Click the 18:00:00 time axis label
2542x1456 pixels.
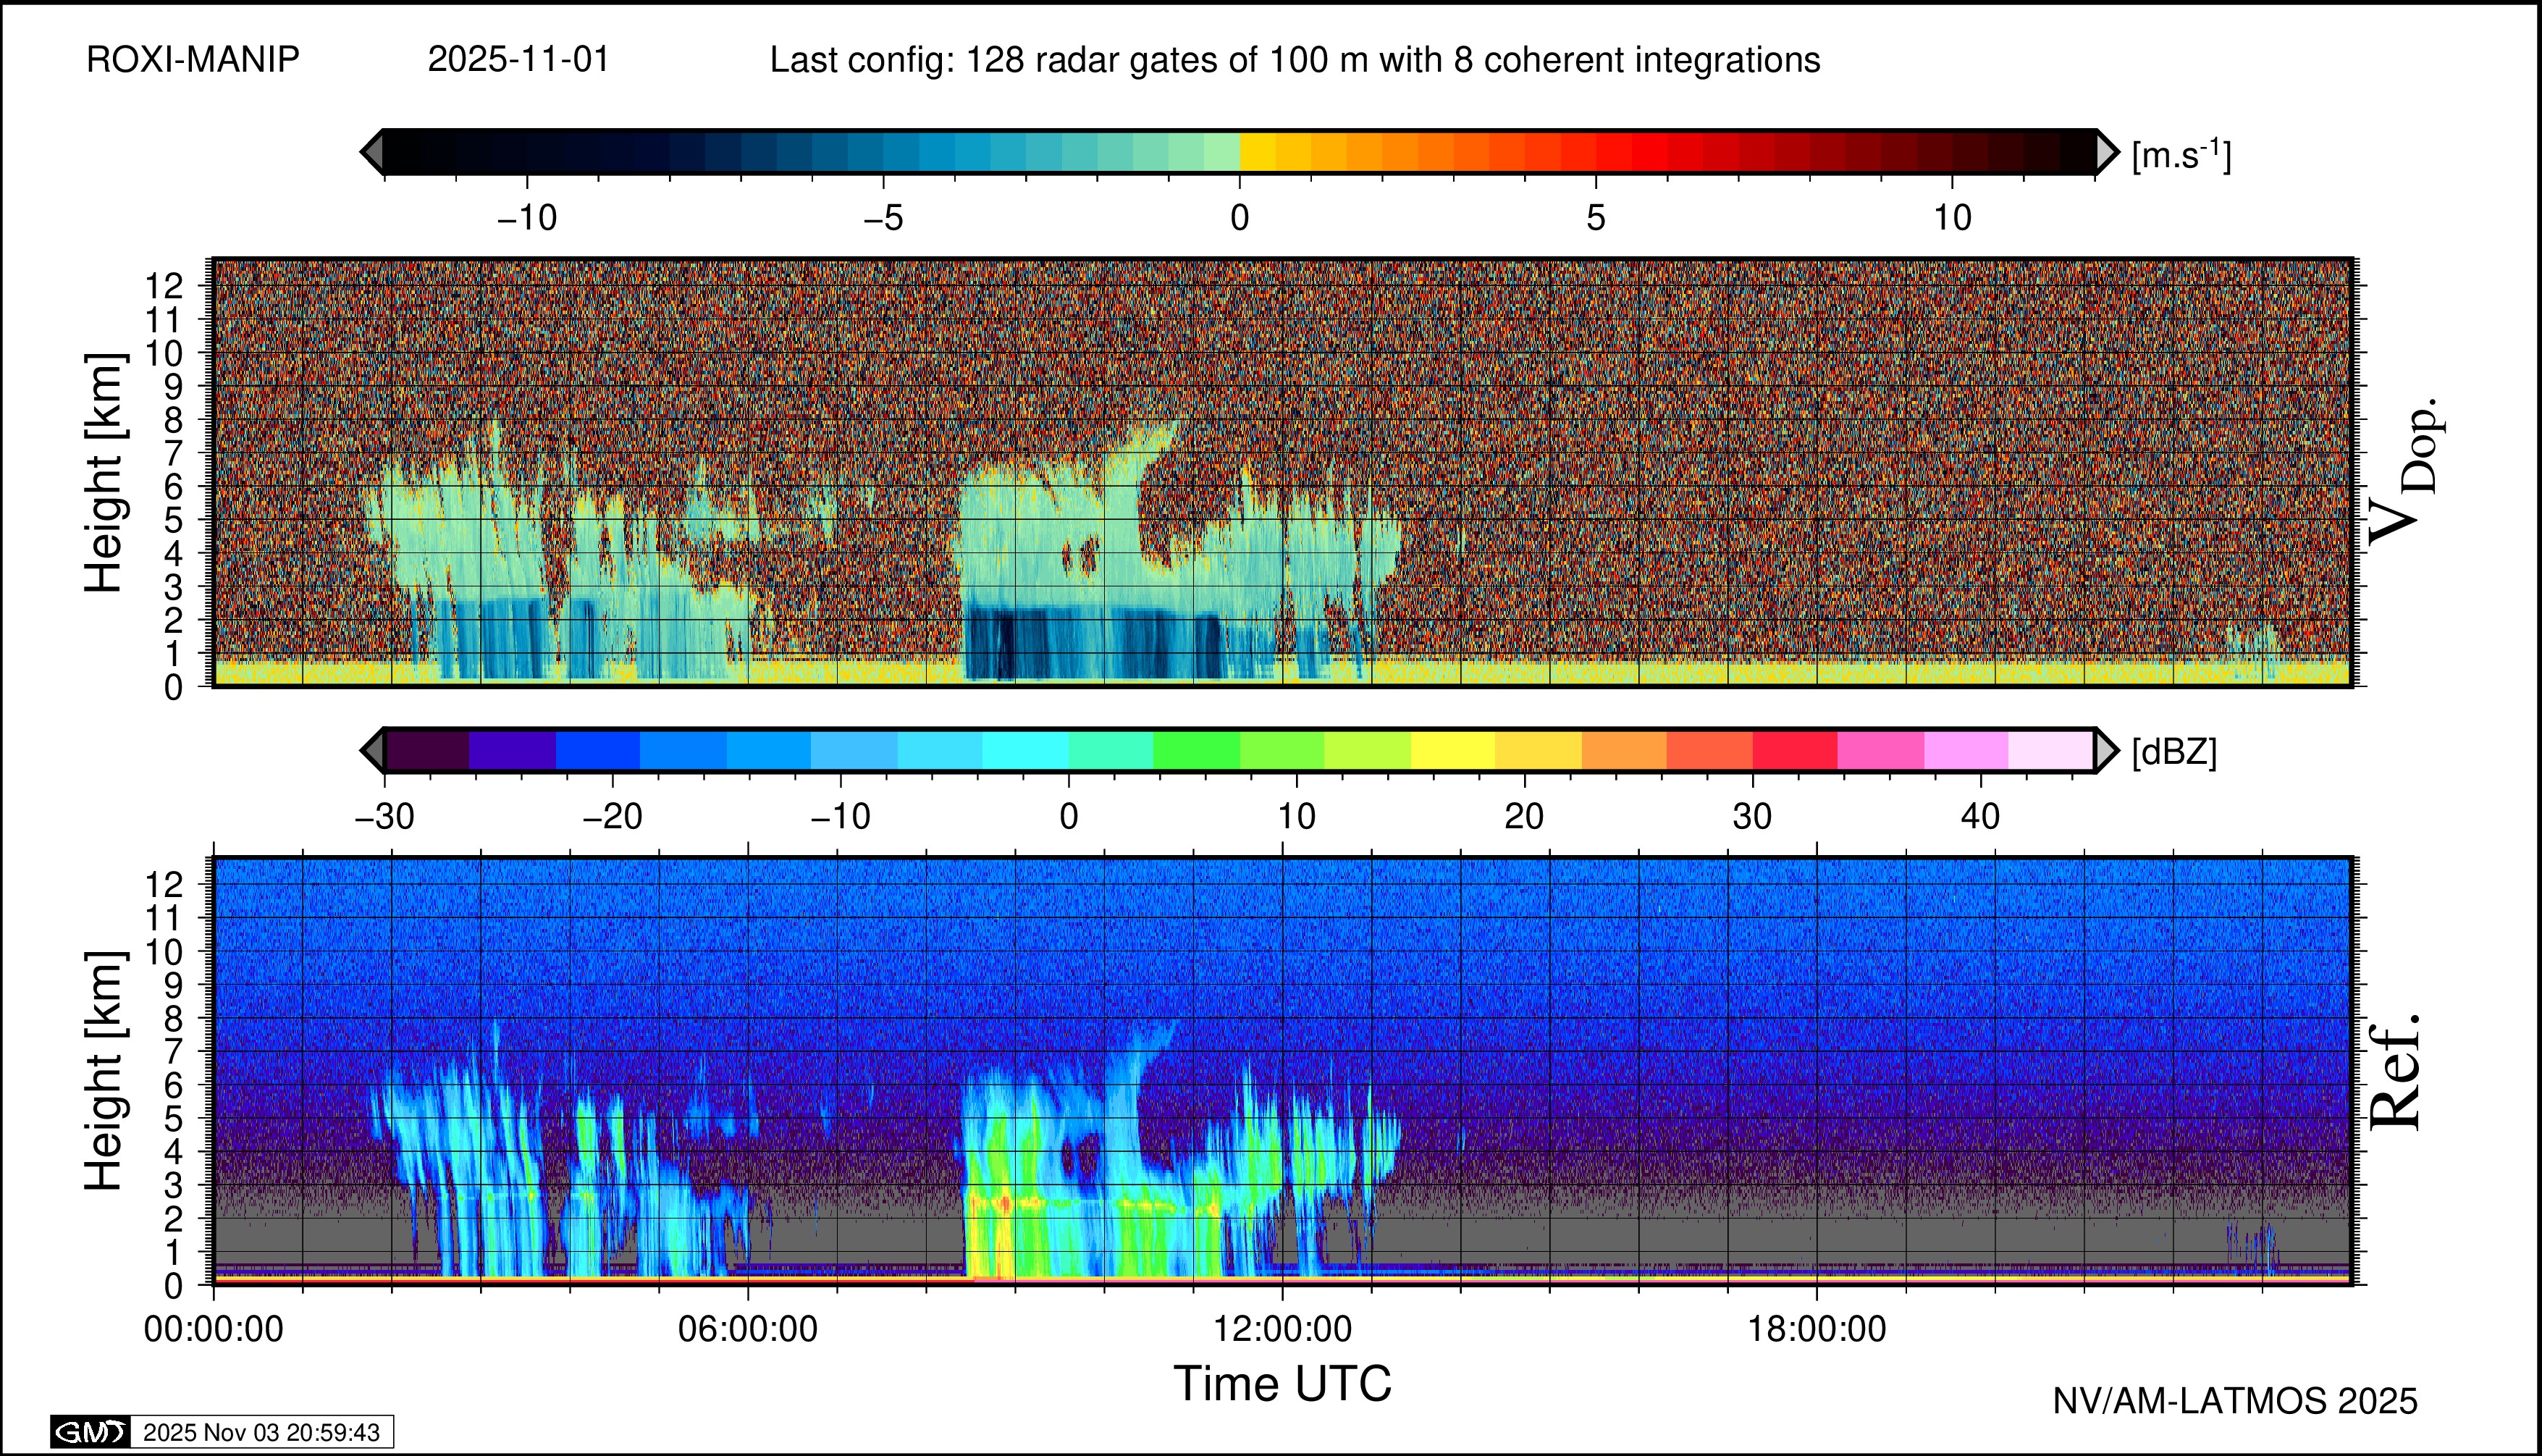[x=1816, y=1329]
